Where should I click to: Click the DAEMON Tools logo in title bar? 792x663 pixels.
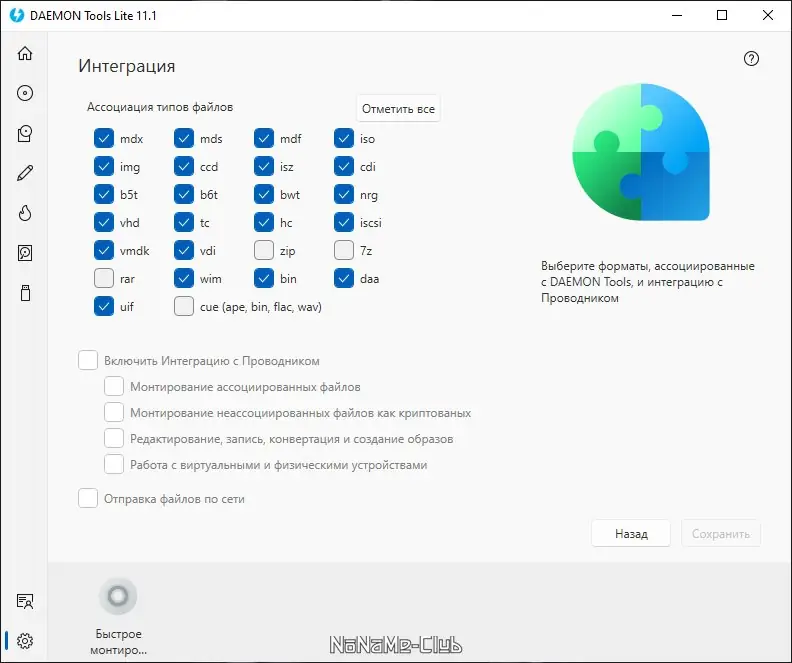pyautogui.click(x=17, y=15)
